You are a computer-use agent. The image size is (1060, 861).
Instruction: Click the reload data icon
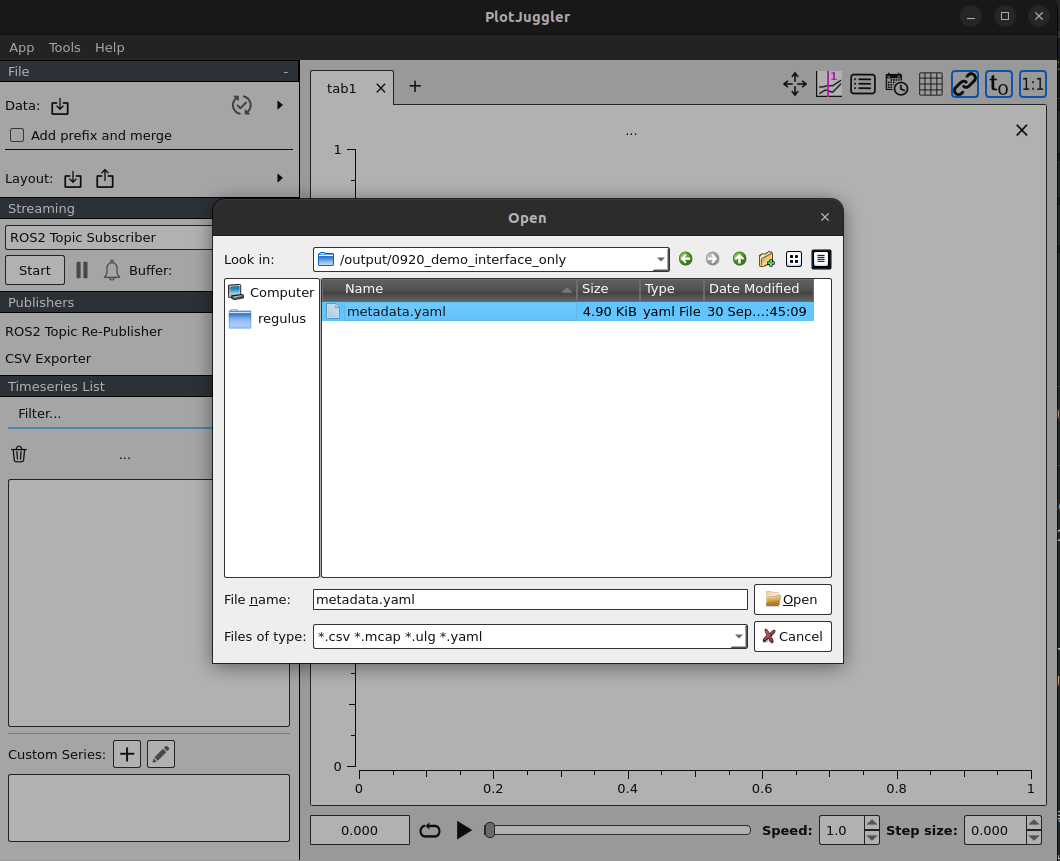coord(241,105)
